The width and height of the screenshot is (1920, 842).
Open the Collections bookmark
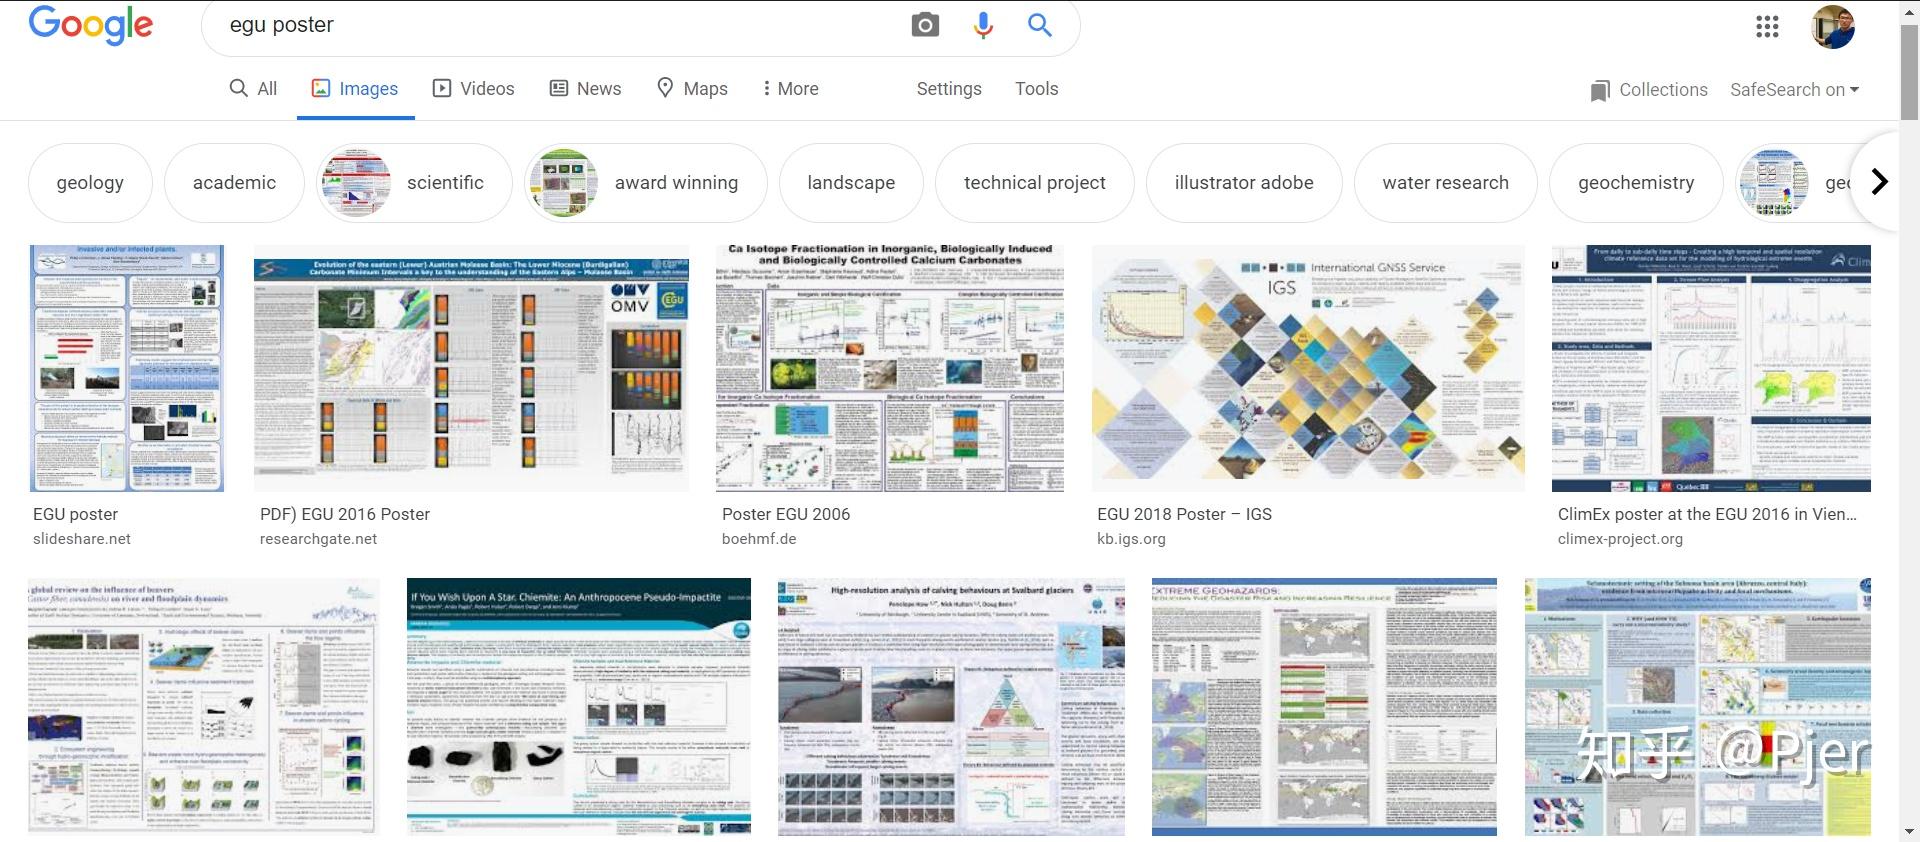pos(1649,90)
